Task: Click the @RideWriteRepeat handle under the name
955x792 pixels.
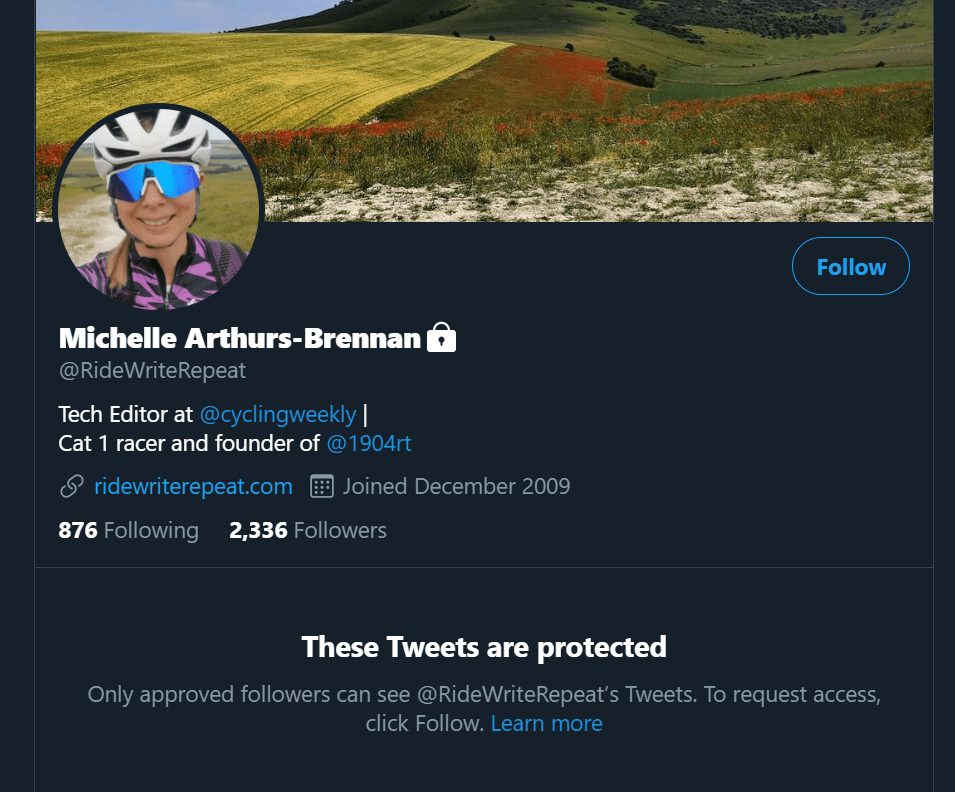Action: point(153,371)
